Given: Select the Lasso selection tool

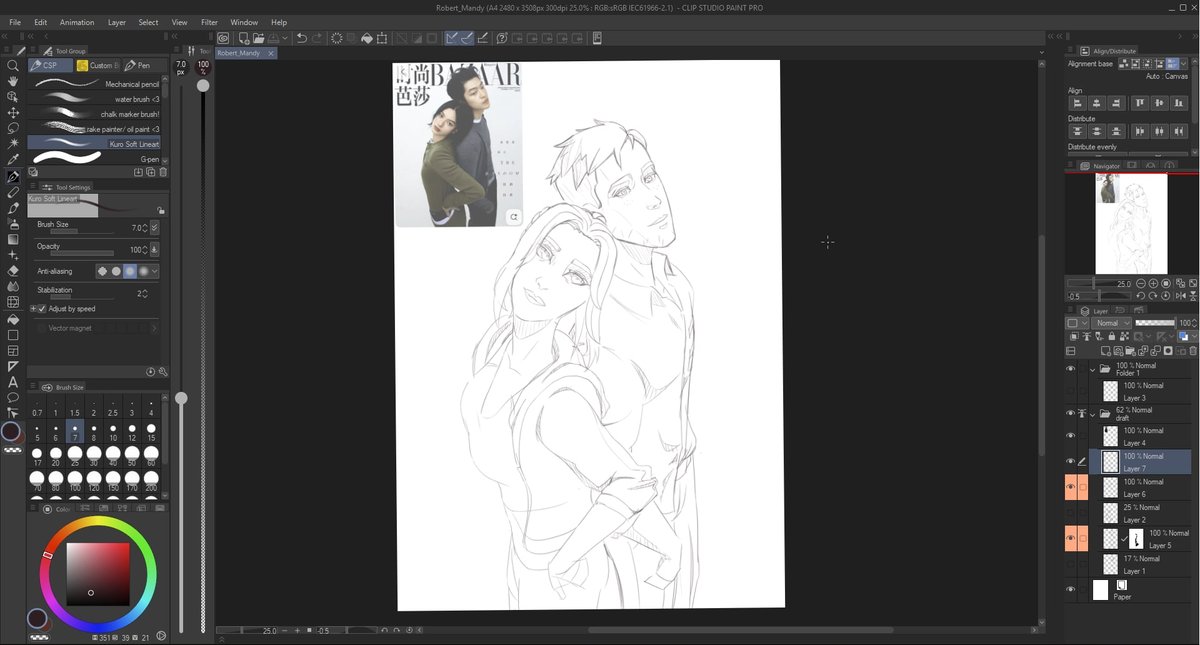Looking at the screenshot, I should click(x=13, y=128).
